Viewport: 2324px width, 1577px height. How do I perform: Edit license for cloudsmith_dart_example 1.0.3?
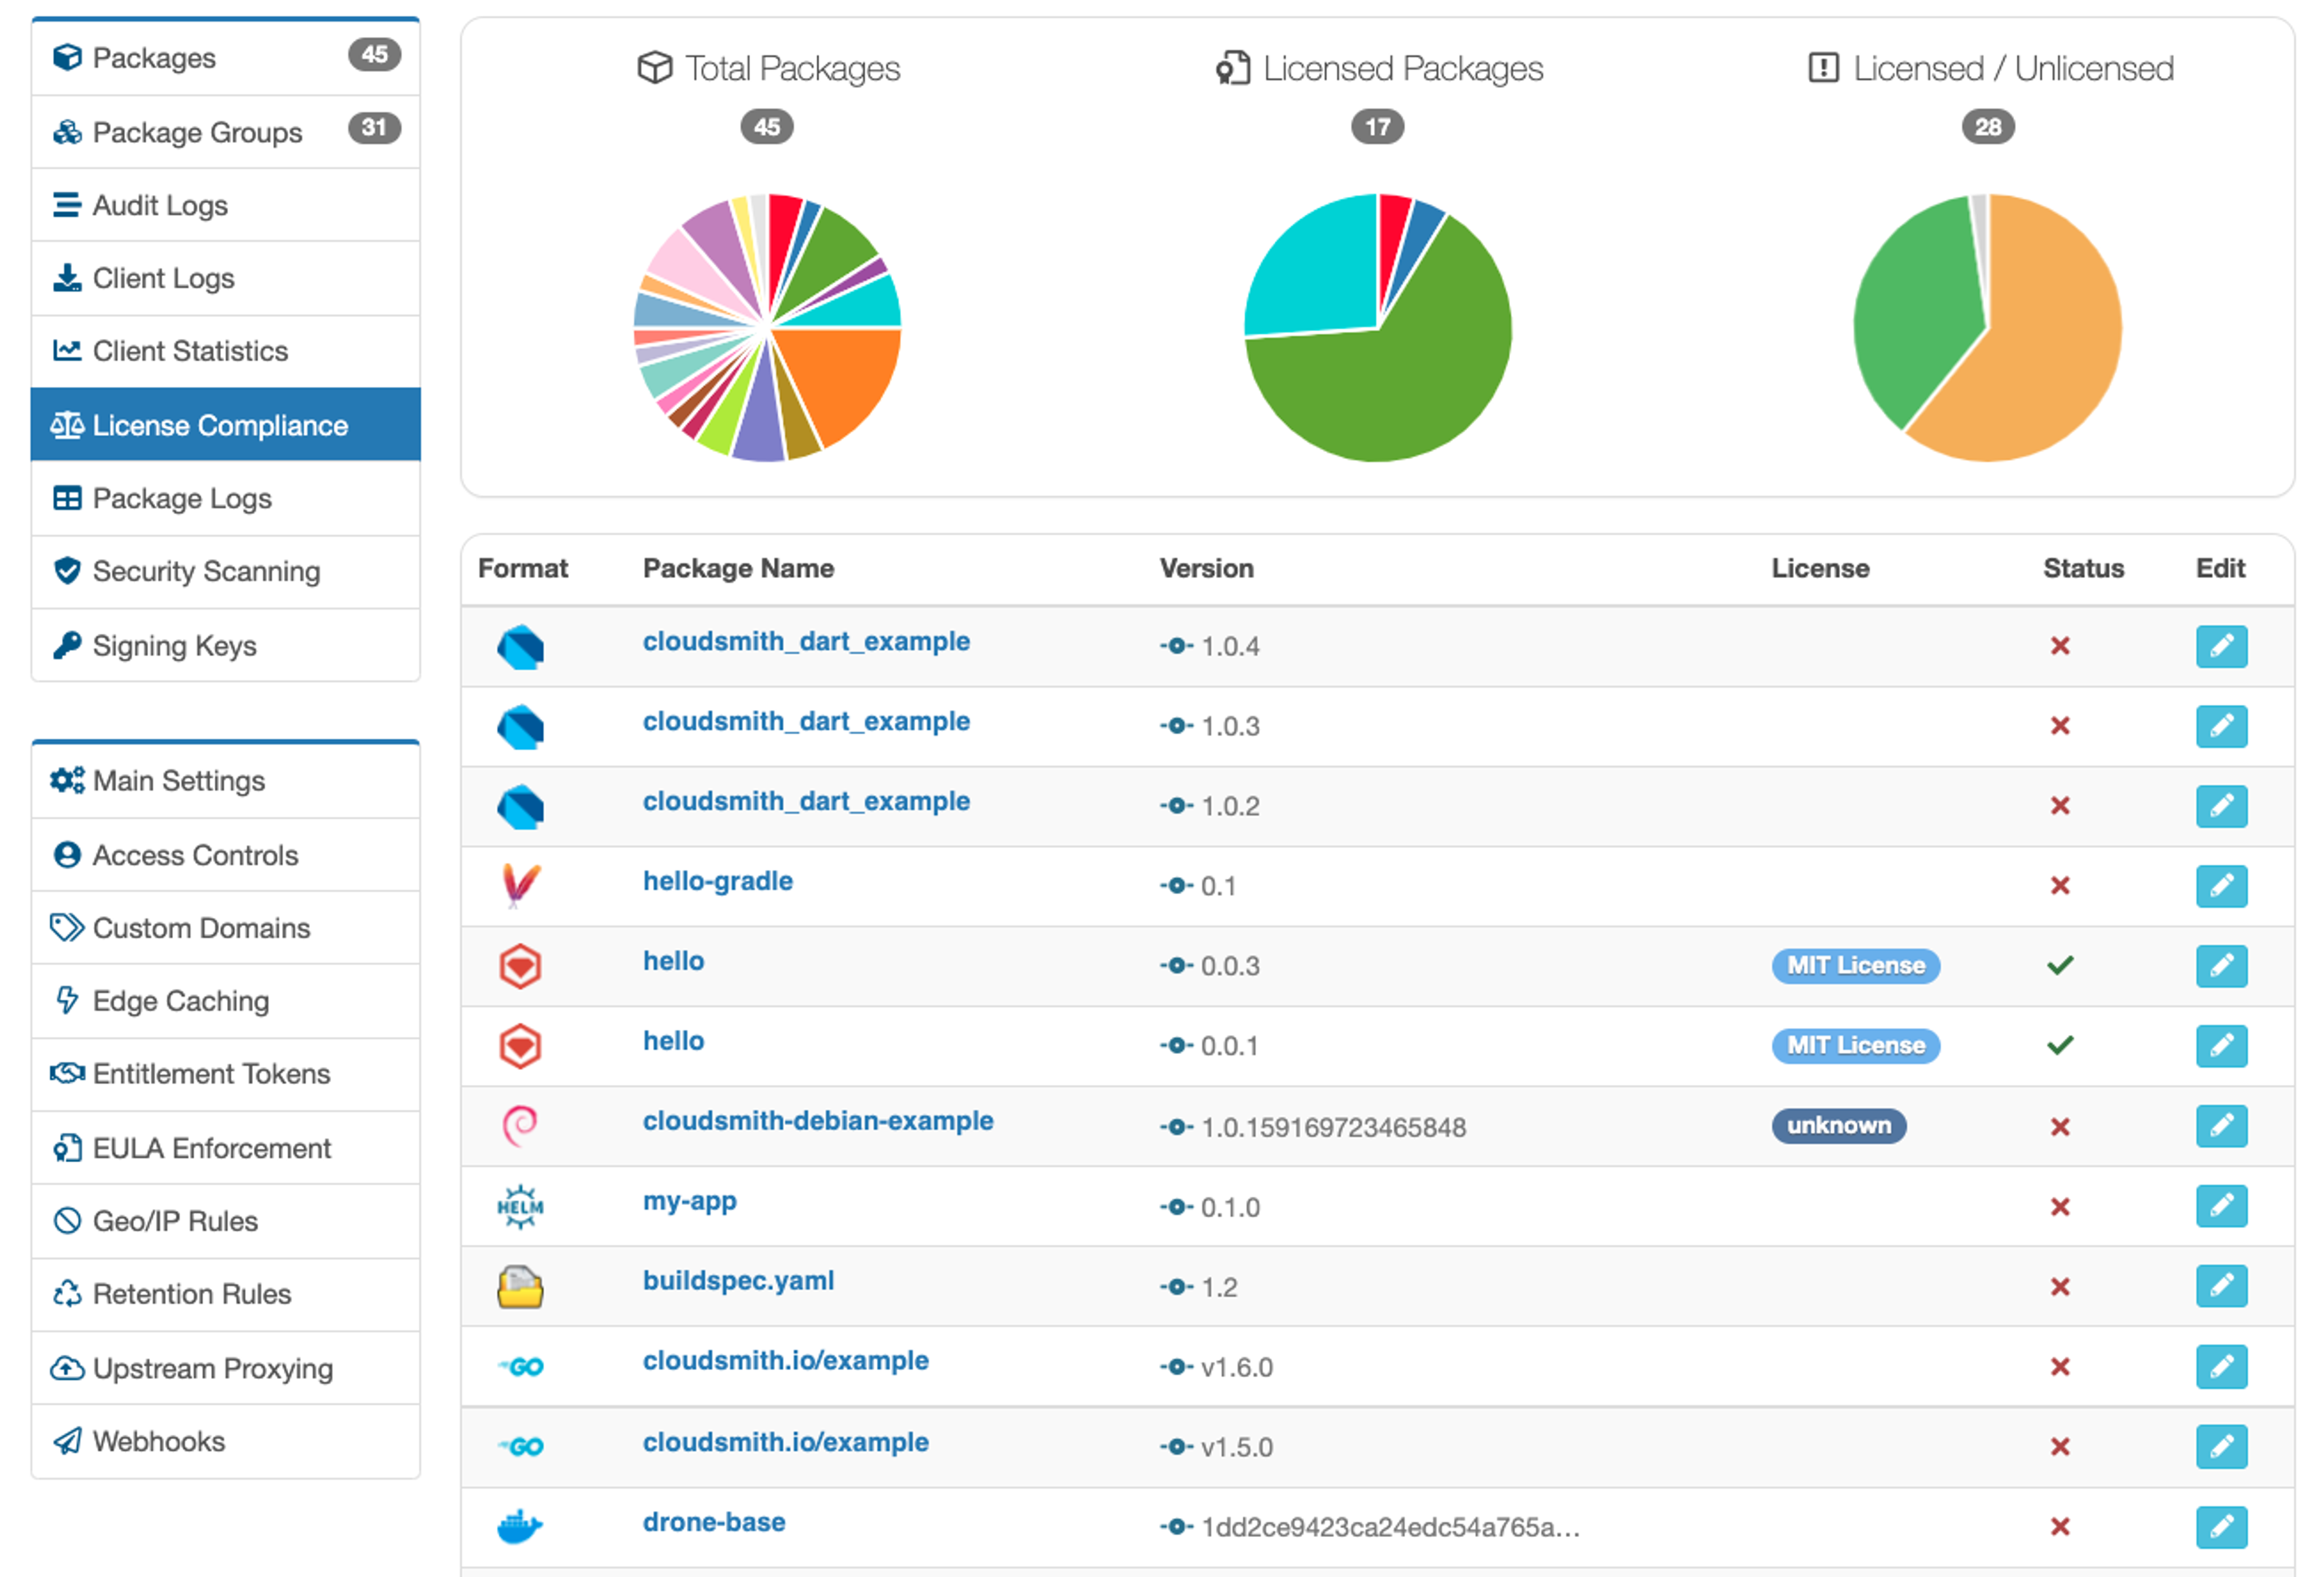2221,726
